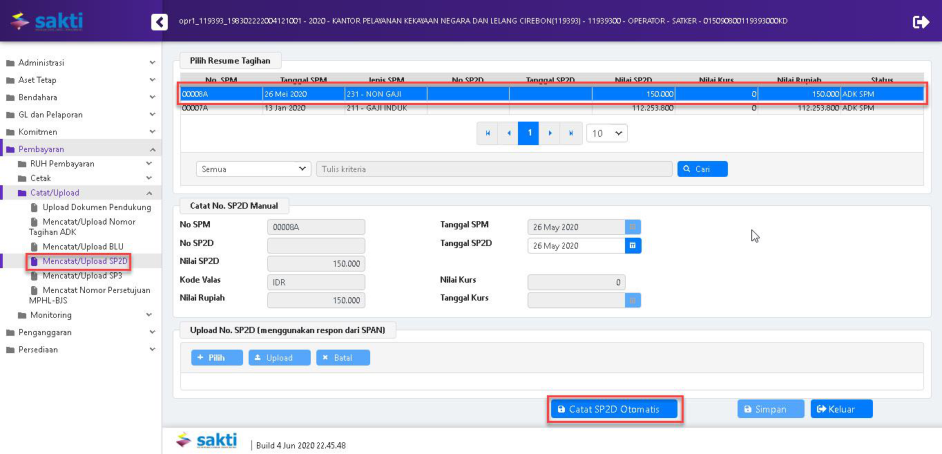The image size is (942, 454).
Task: Click the Keluar button
Action: pyautogui.click(x=841, y=409)
